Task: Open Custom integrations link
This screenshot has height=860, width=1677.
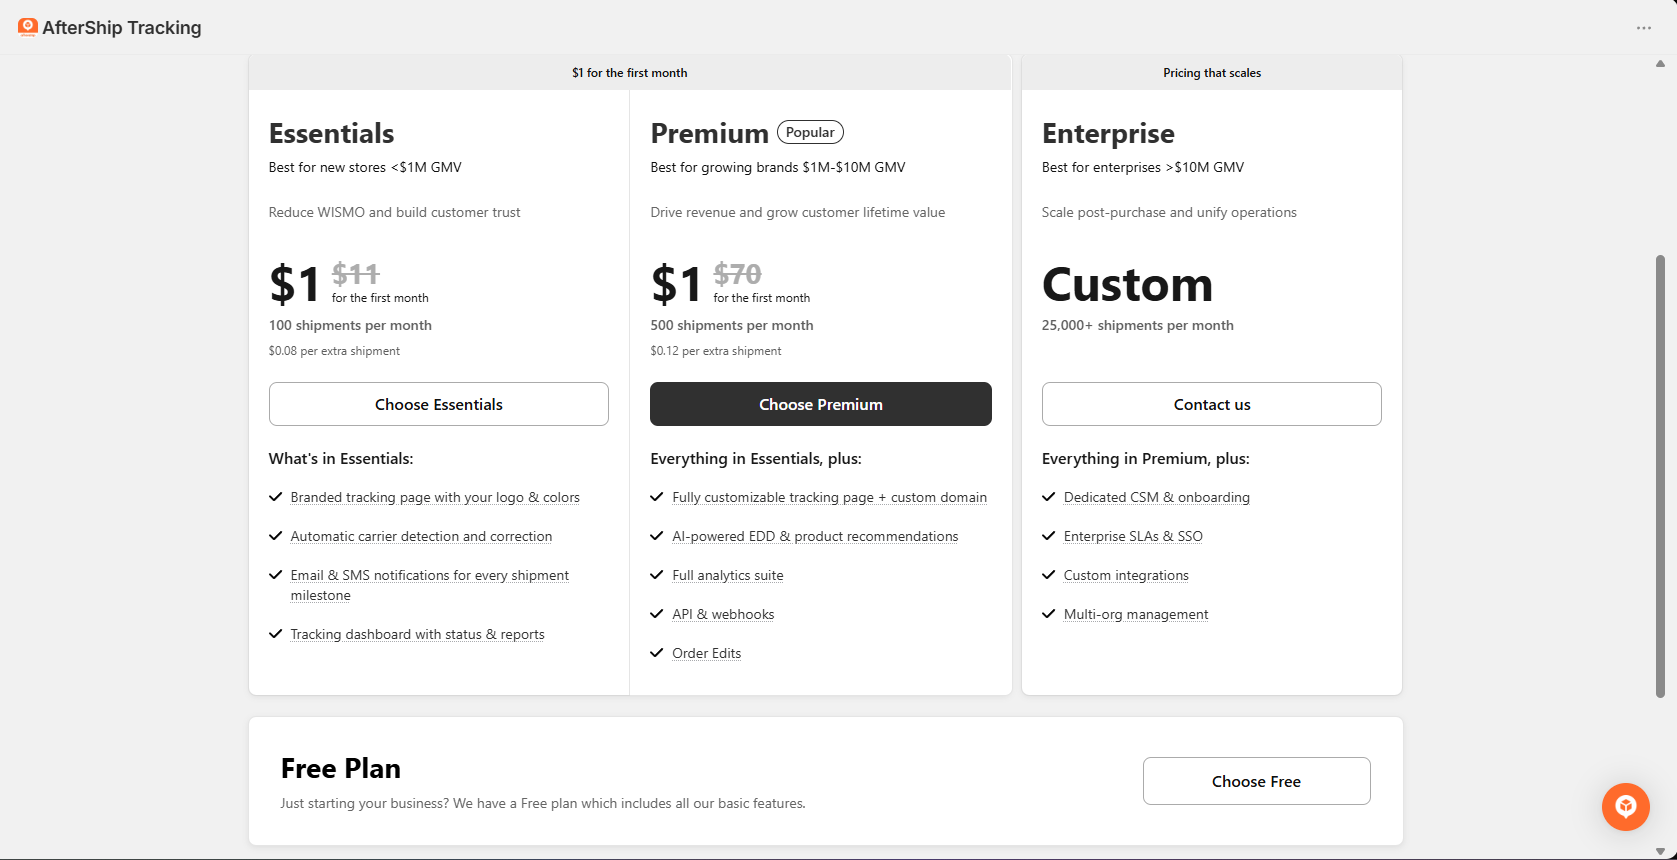Action: click(1126, 575)
